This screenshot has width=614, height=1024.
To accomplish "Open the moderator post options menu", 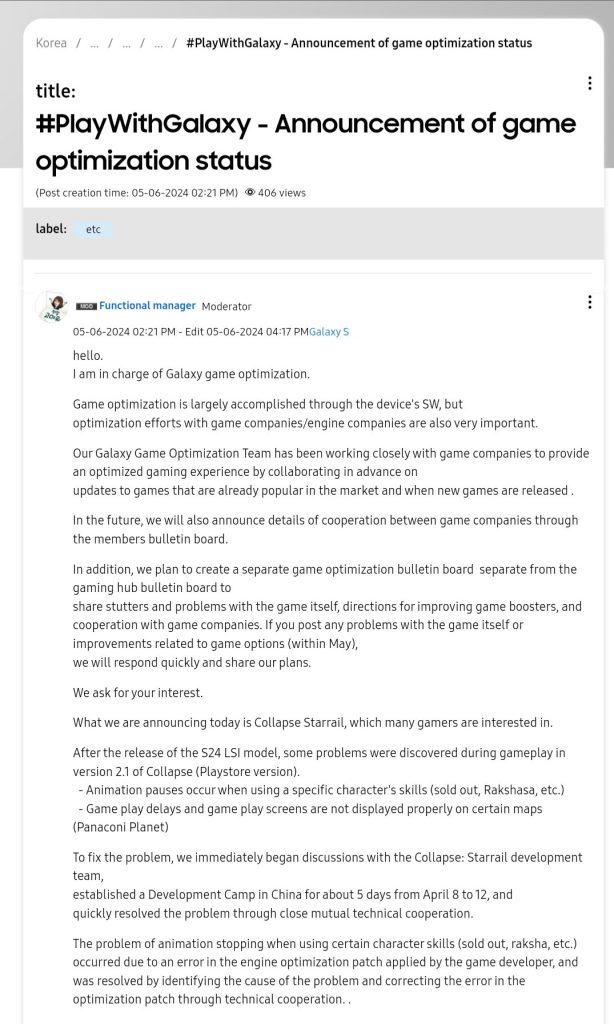I will click(590, 302).
